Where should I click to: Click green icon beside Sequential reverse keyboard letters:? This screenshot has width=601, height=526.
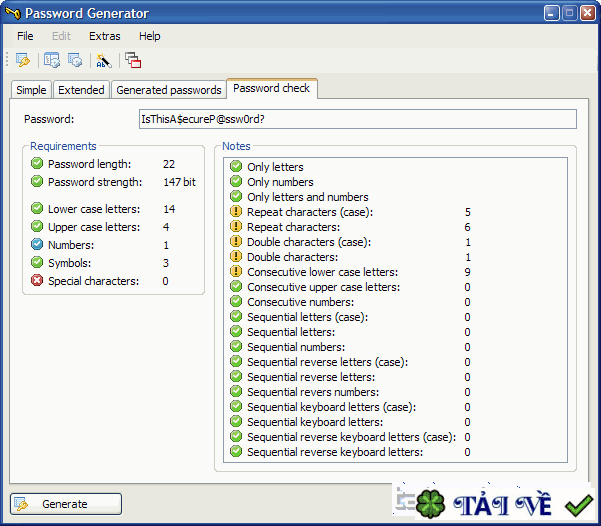click(236, 452)
